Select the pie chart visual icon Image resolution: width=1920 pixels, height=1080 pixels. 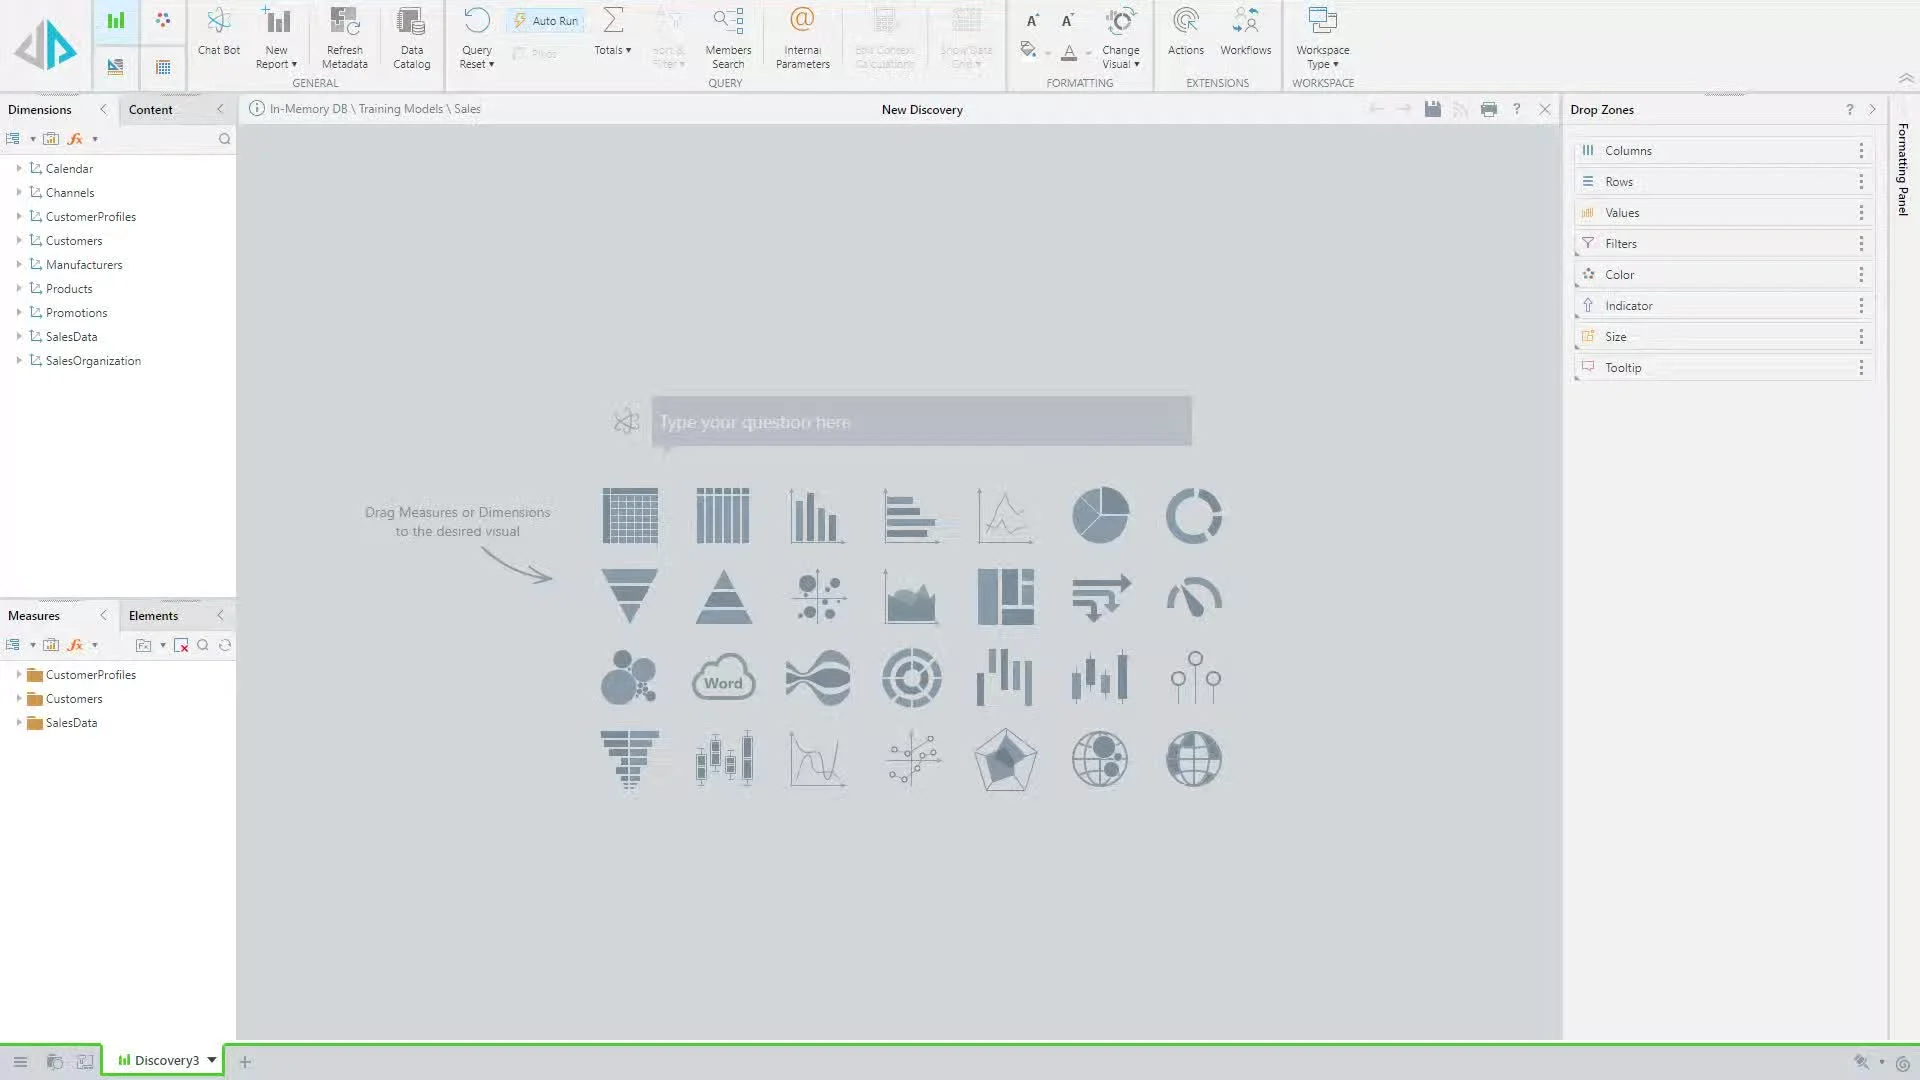1100,516
